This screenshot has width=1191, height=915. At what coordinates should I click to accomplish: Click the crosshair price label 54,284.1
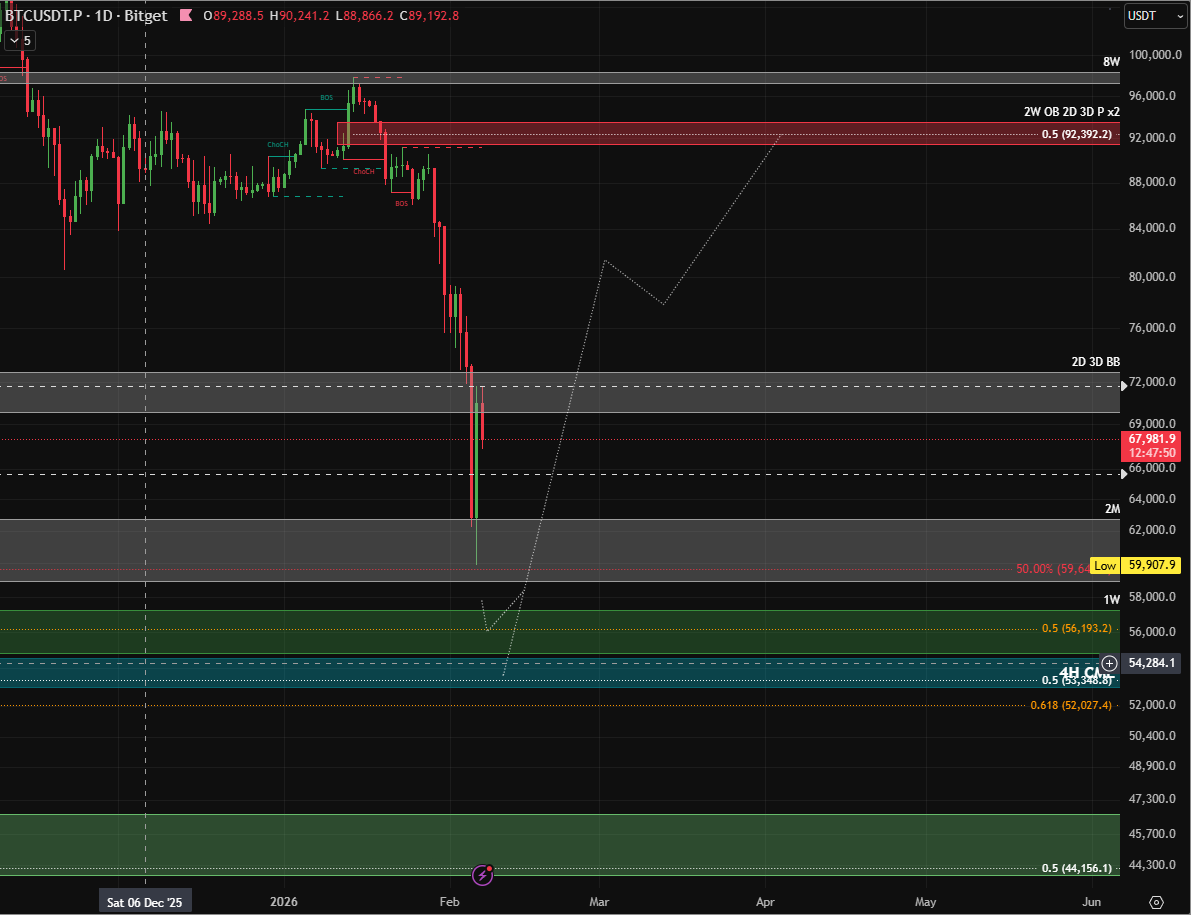(x=1152, y=663)
